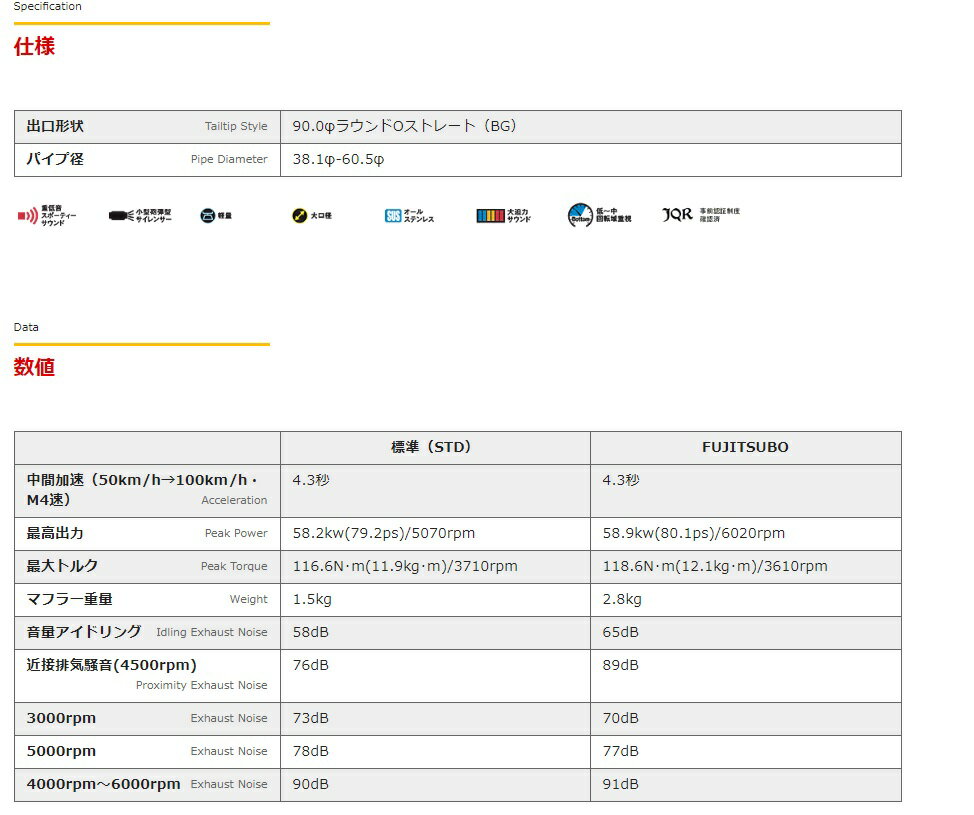
Task: Click the tailtip value 90.0φラウンドOストレート
Action: click(404, 127)
